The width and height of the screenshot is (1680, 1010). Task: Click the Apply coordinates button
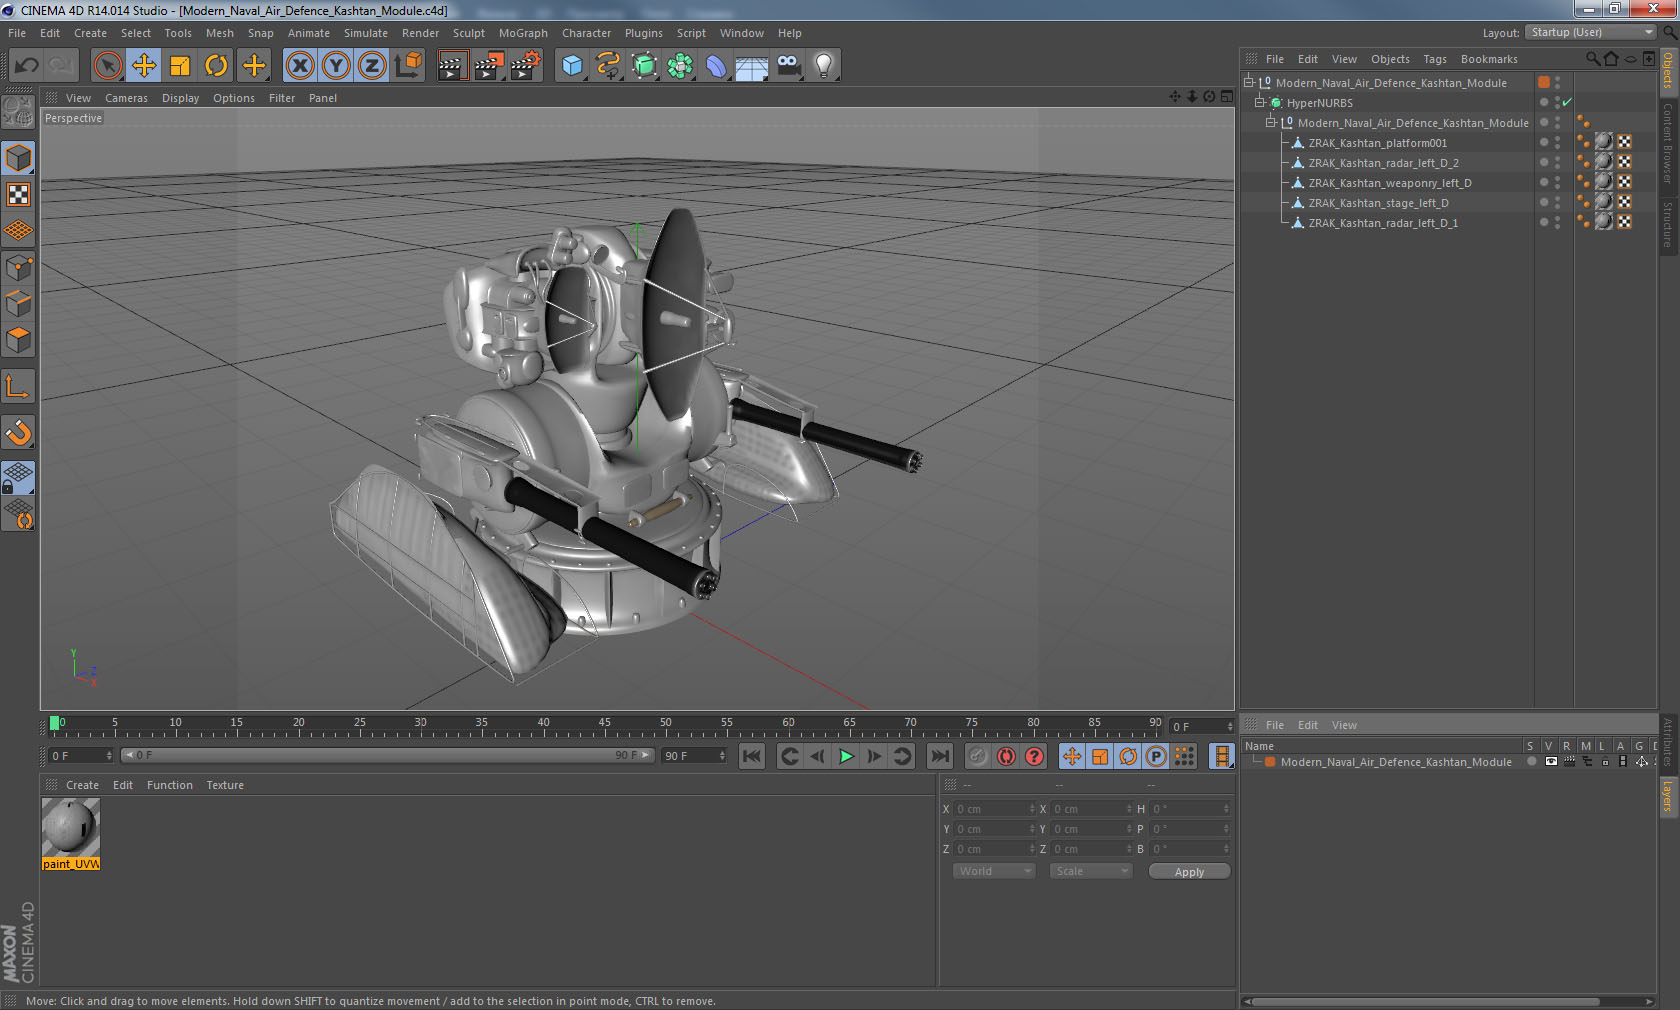pos(1189,872)
